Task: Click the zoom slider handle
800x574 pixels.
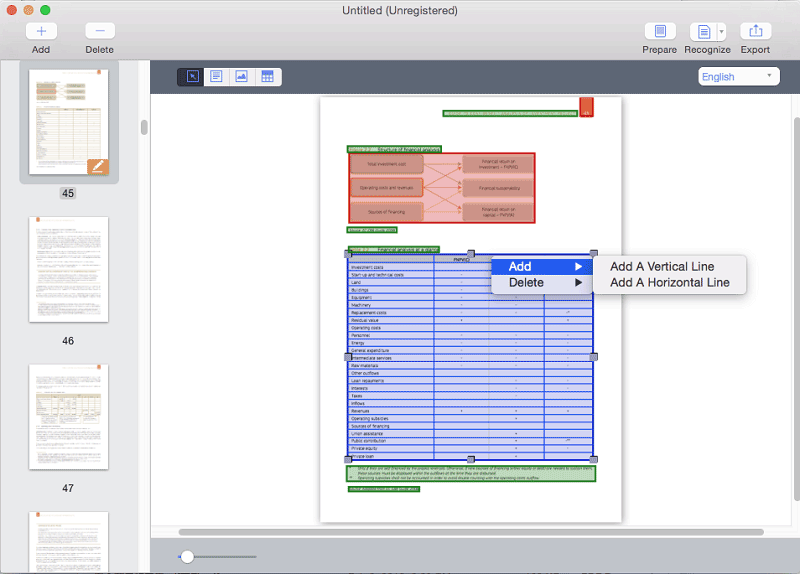Action: 187,556
